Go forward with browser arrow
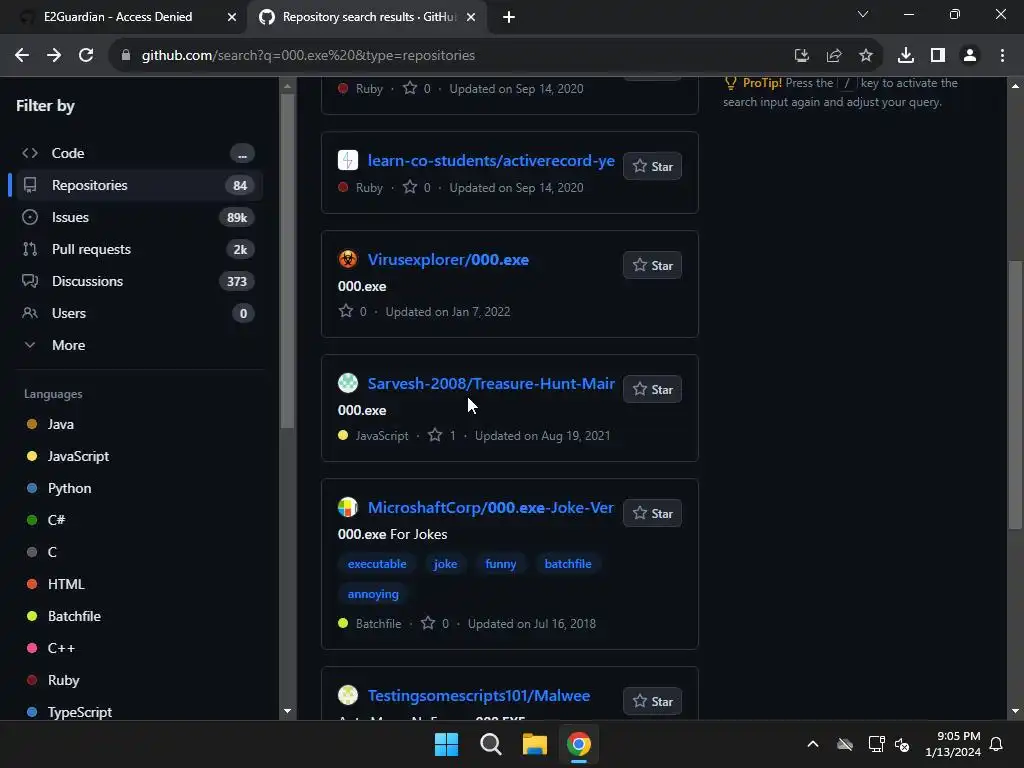This screenshot has height=768, width=1024. pyautogui.click(x=54, y=56)
